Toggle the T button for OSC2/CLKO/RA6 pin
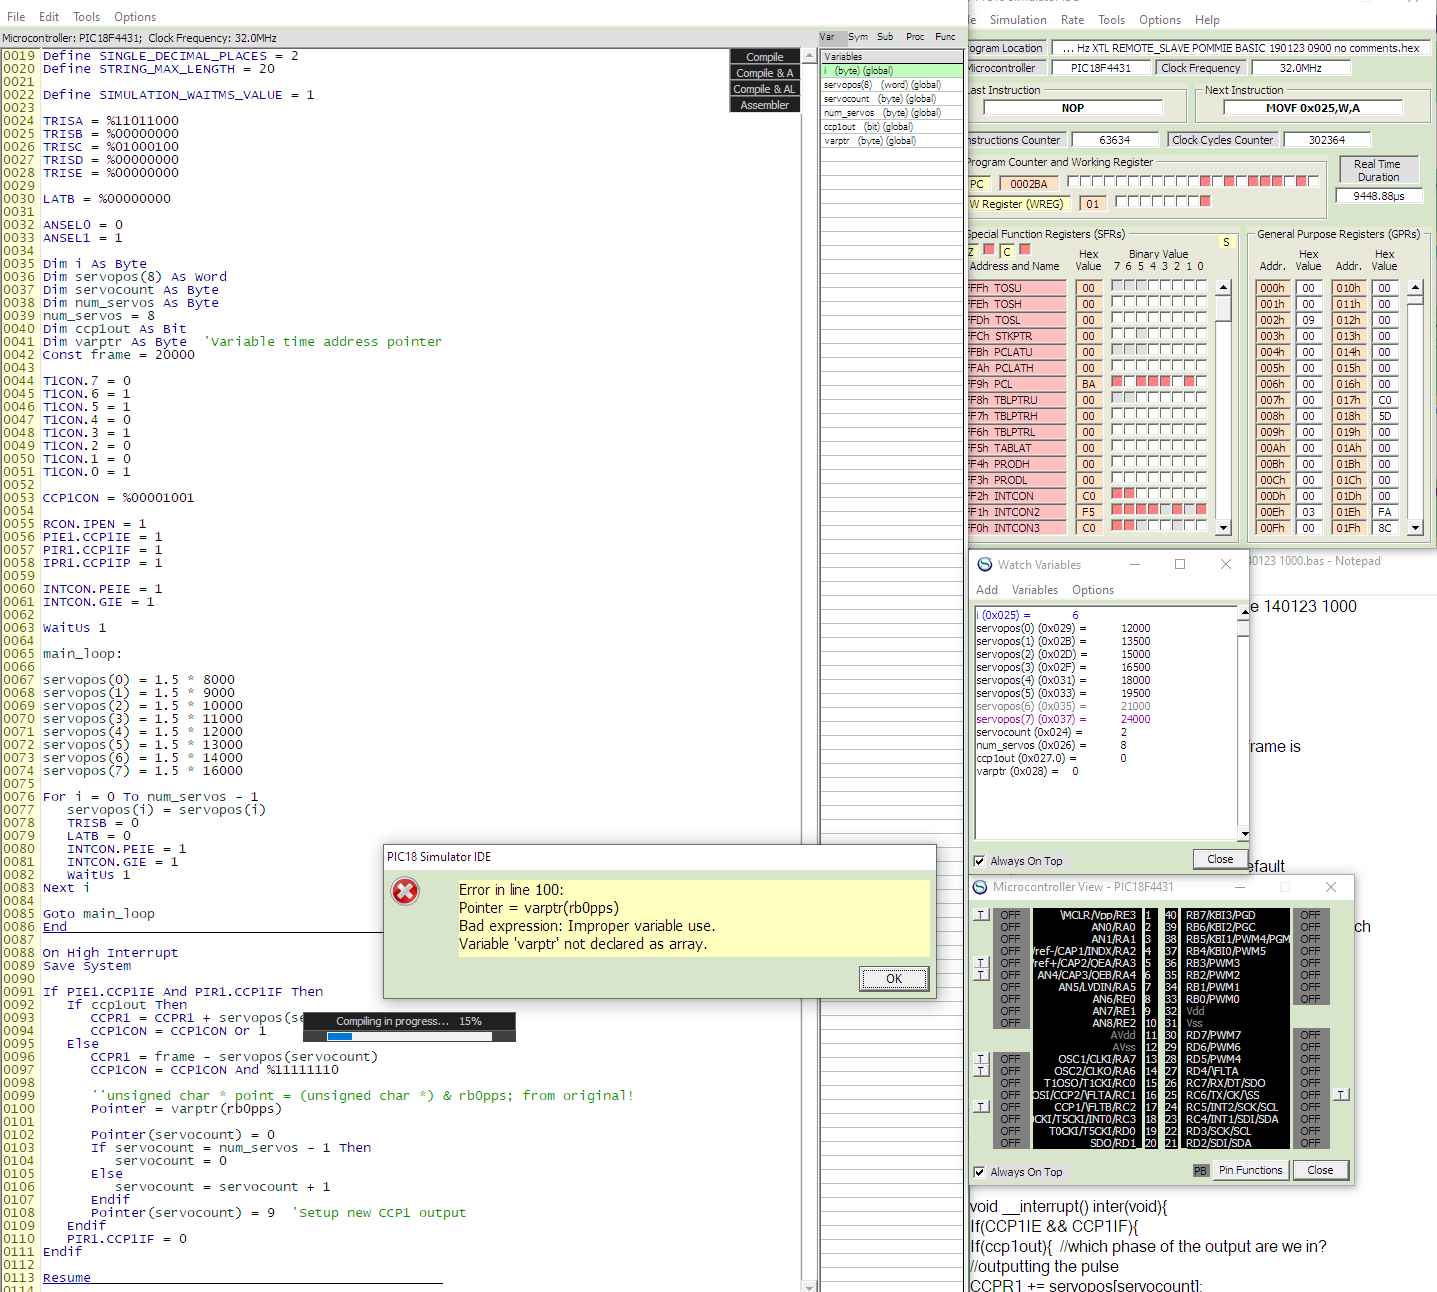Image resolution: width=1437 pixels, height=1292 pixels. coord(981,1071)
